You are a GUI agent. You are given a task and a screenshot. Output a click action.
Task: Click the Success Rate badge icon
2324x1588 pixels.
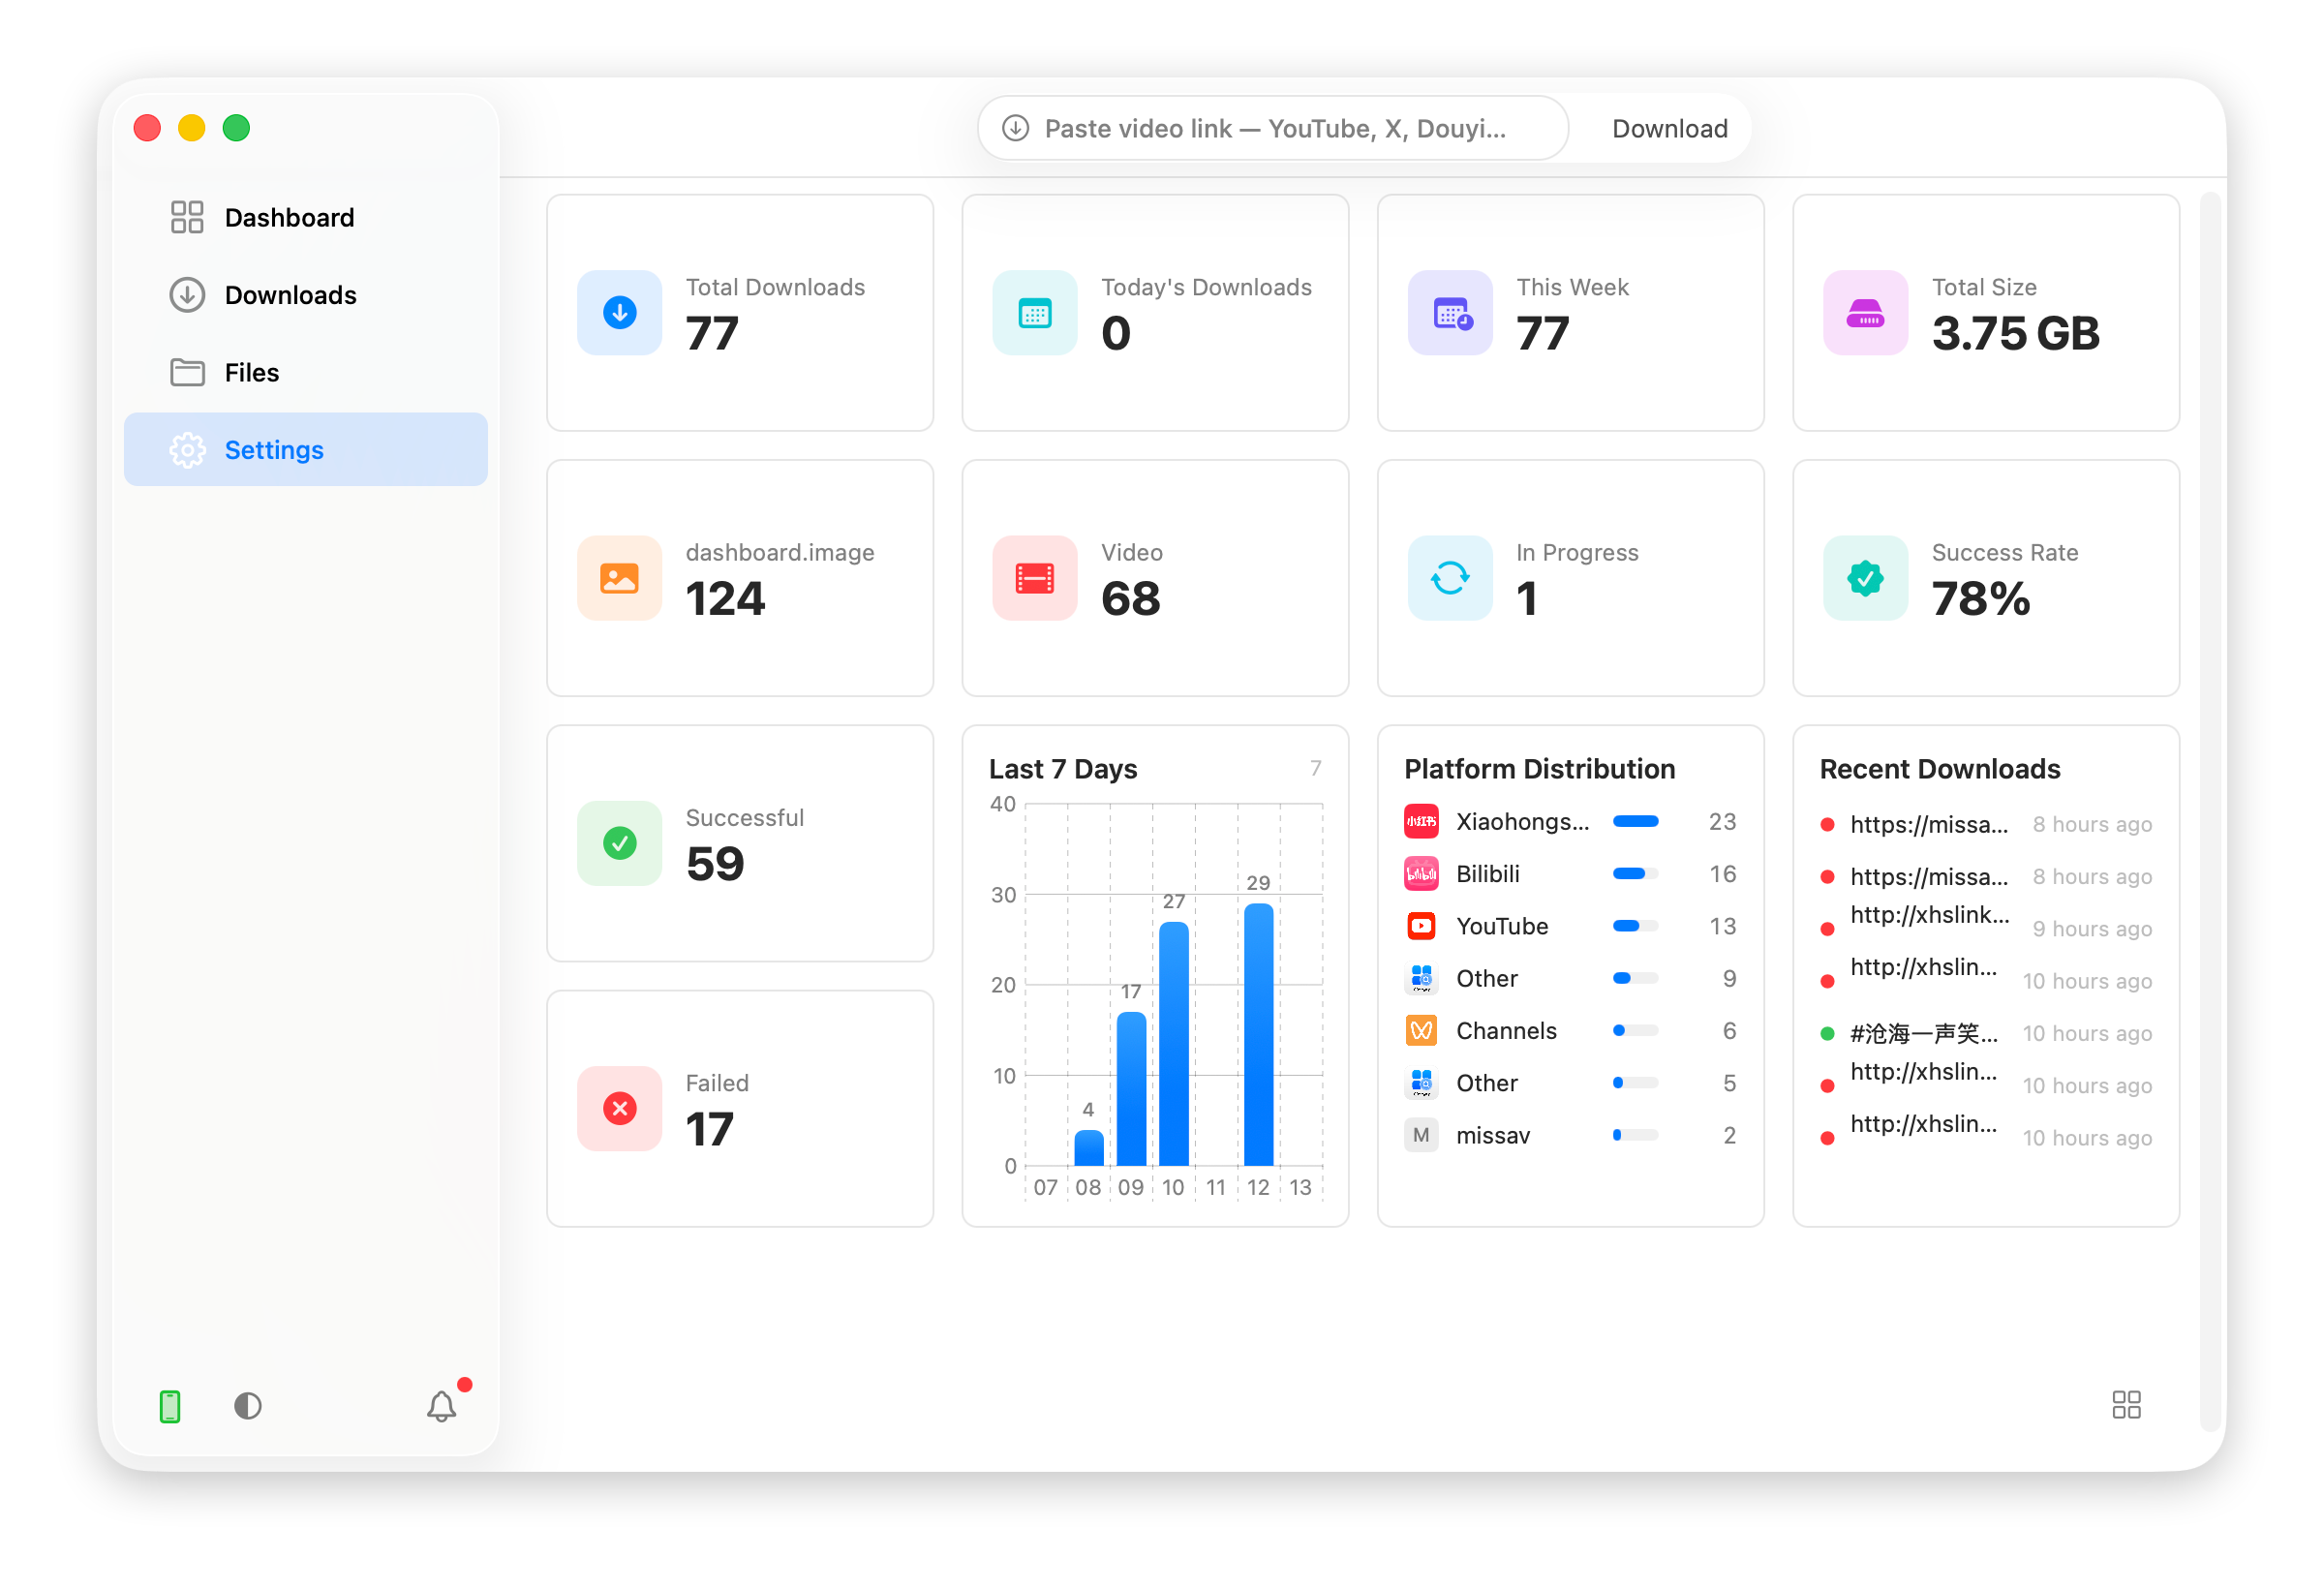point(1865,578)
